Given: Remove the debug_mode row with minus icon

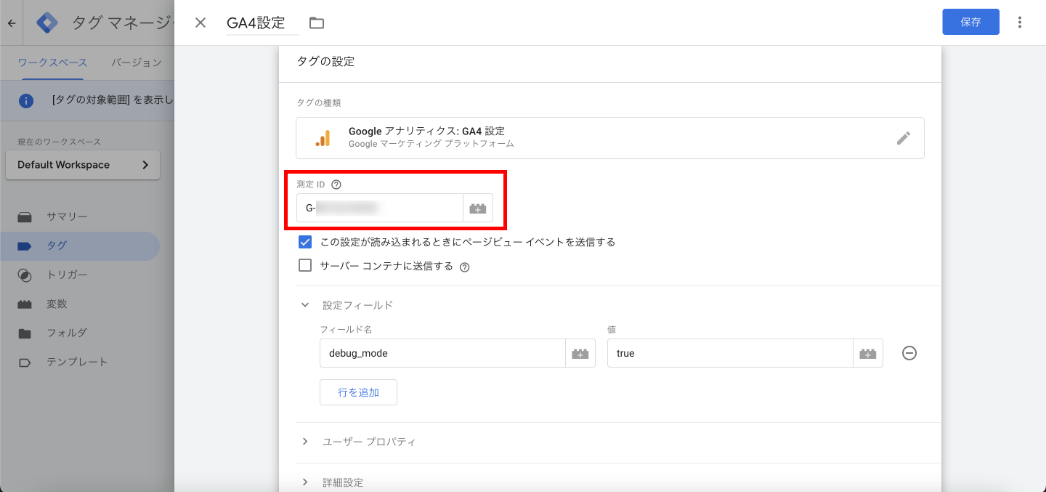Looking at the screenshot, I should [x=909, y=353].
